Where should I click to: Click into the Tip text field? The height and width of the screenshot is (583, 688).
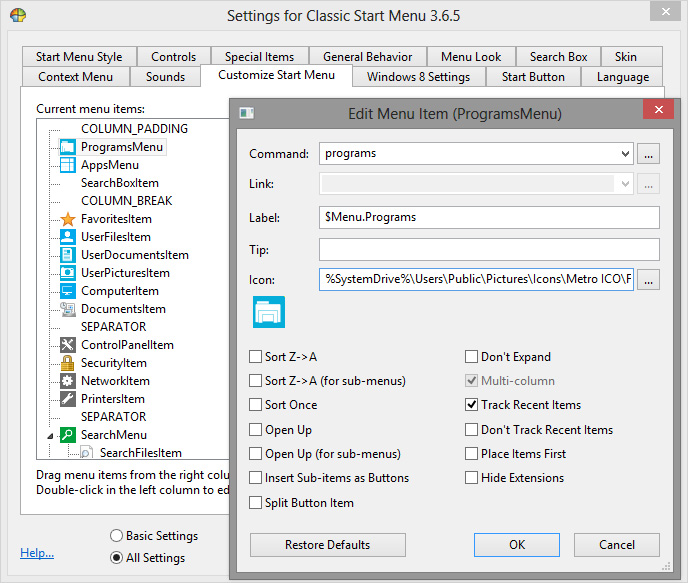(x=489, y=250)
